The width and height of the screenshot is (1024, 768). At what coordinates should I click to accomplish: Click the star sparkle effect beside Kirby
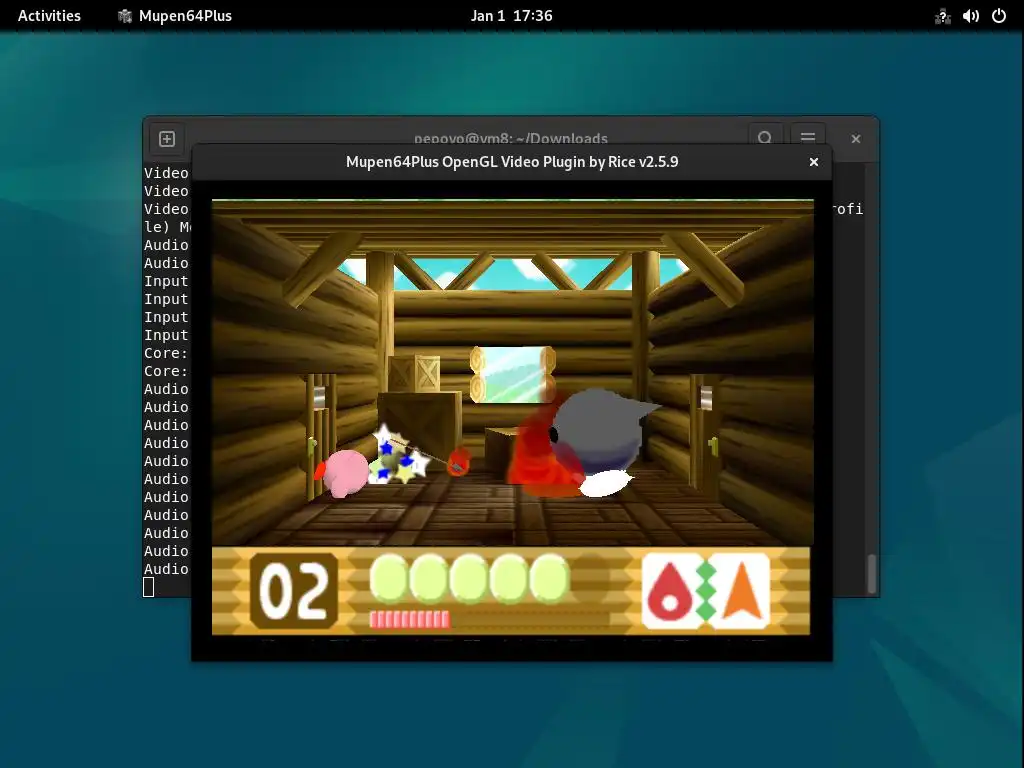[x=399, y=455]
